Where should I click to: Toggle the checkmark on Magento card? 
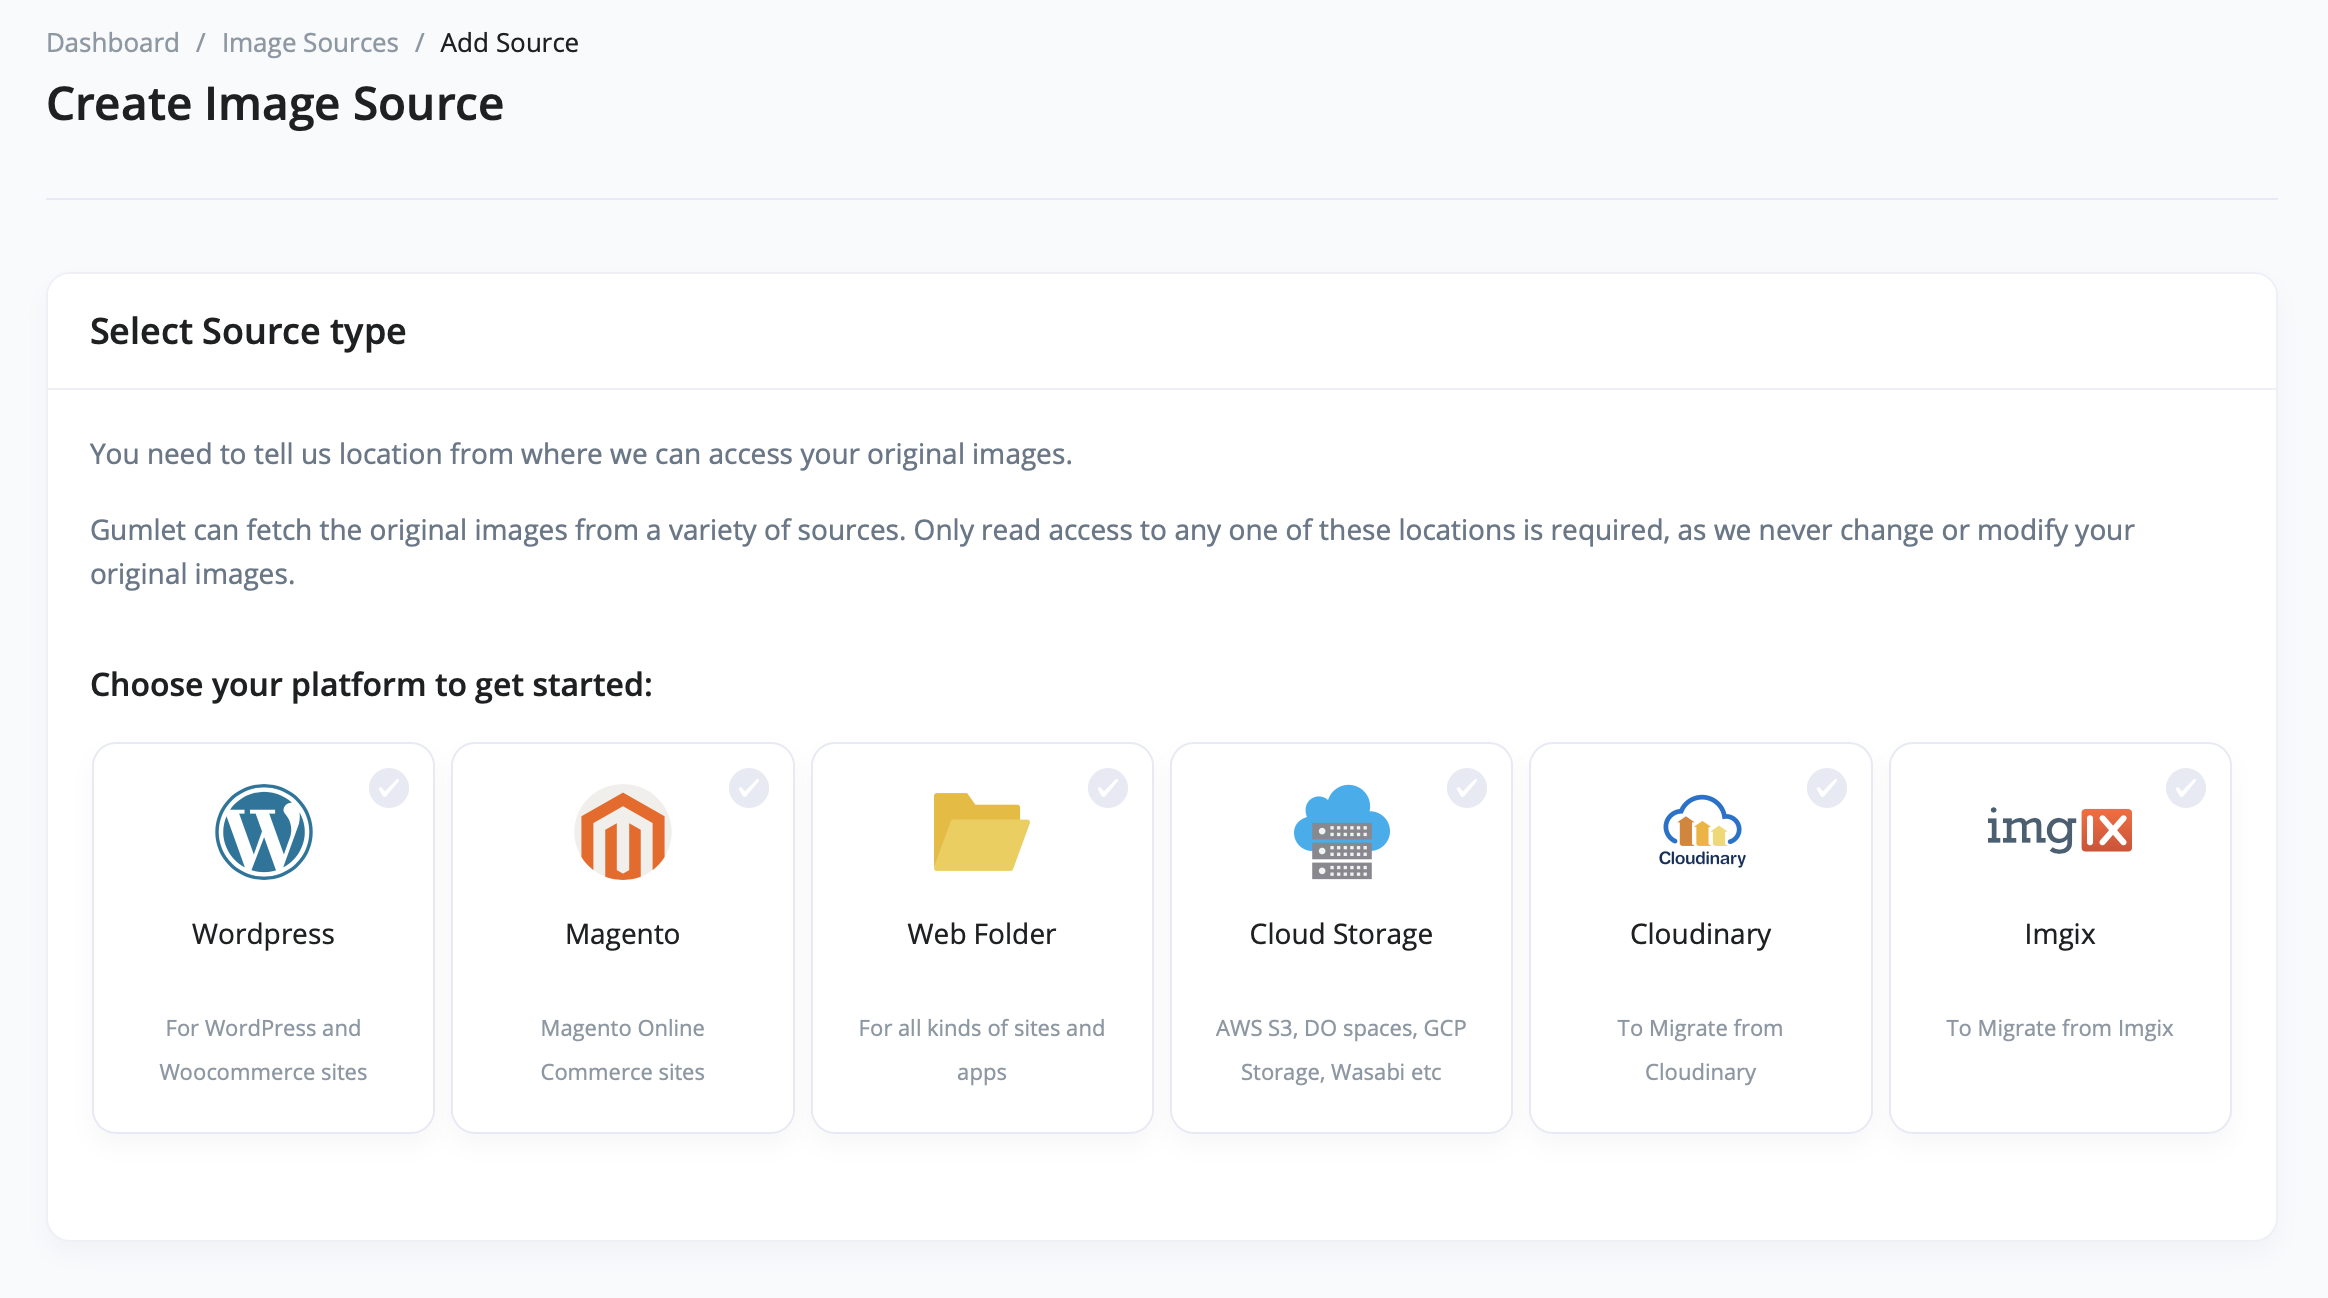coord(748,788)
